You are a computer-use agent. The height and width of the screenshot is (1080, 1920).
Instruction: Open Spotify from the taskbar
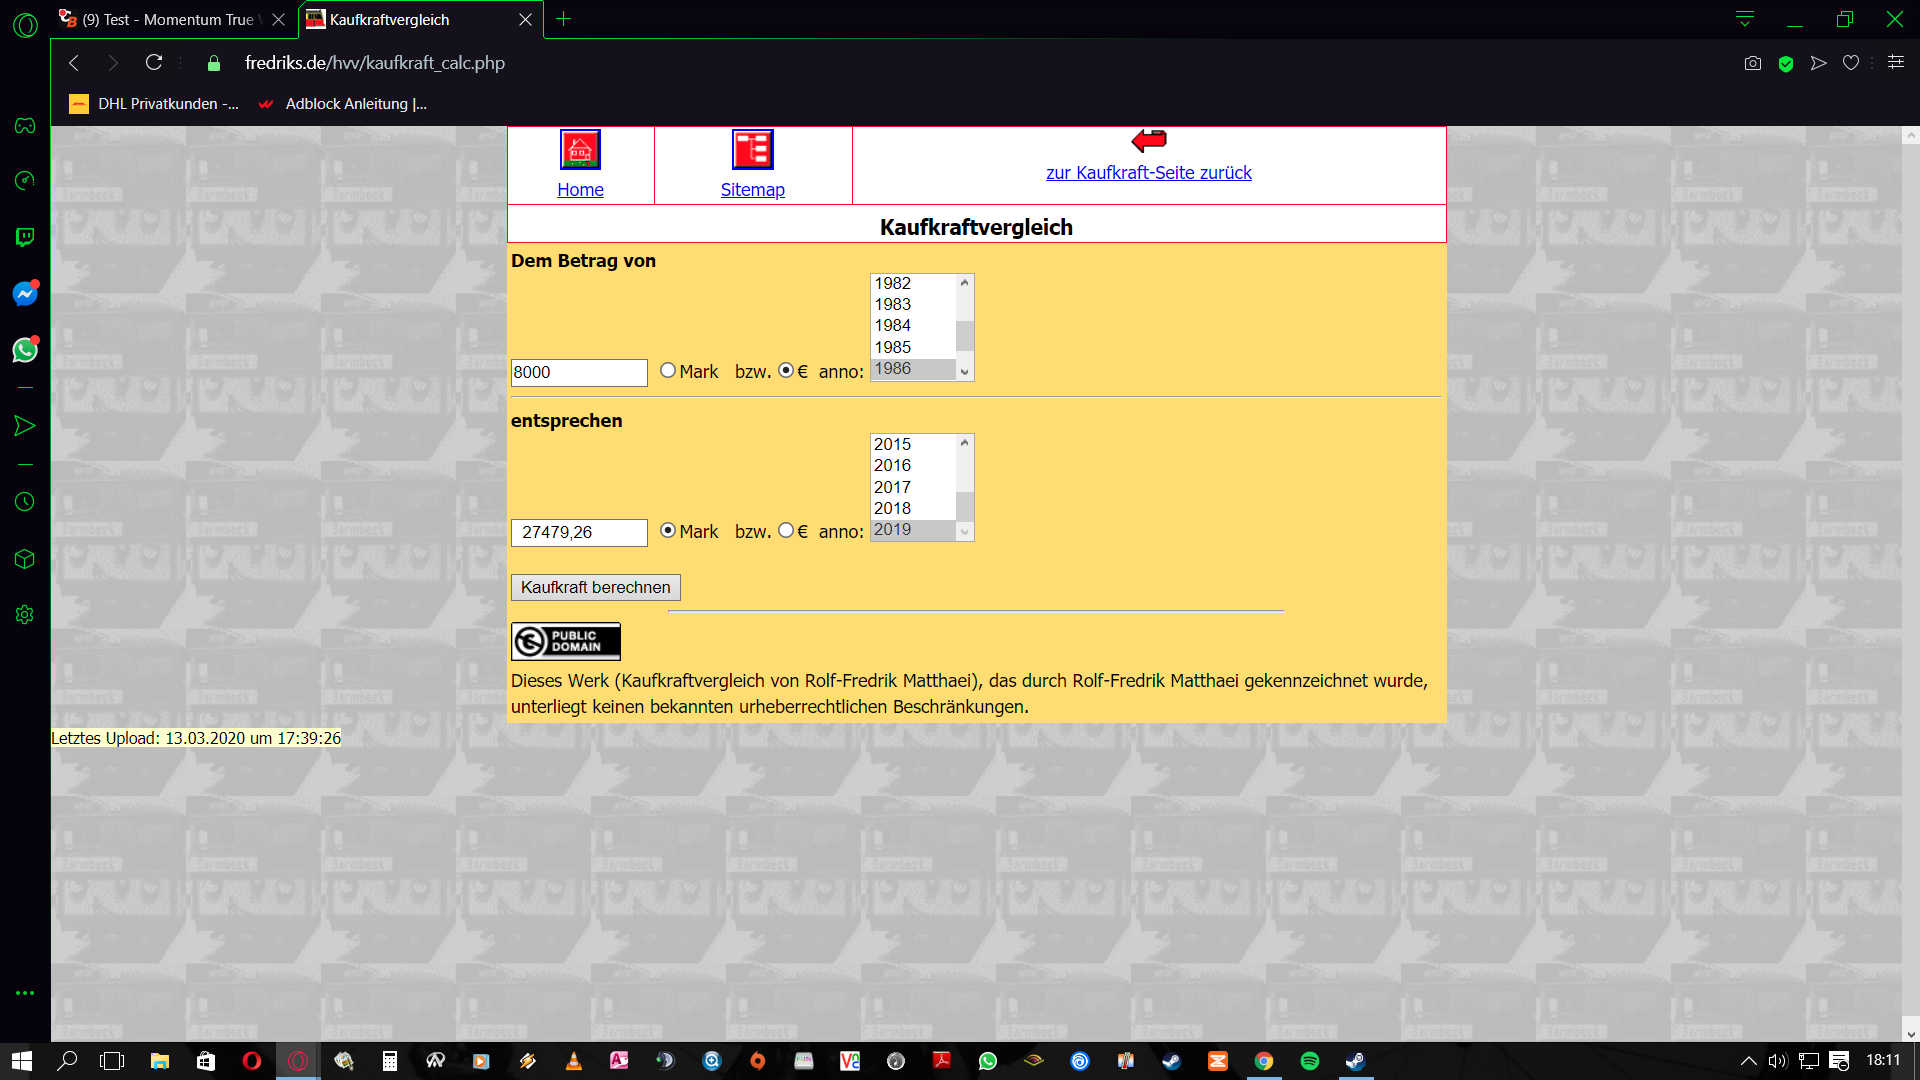1309,1061
